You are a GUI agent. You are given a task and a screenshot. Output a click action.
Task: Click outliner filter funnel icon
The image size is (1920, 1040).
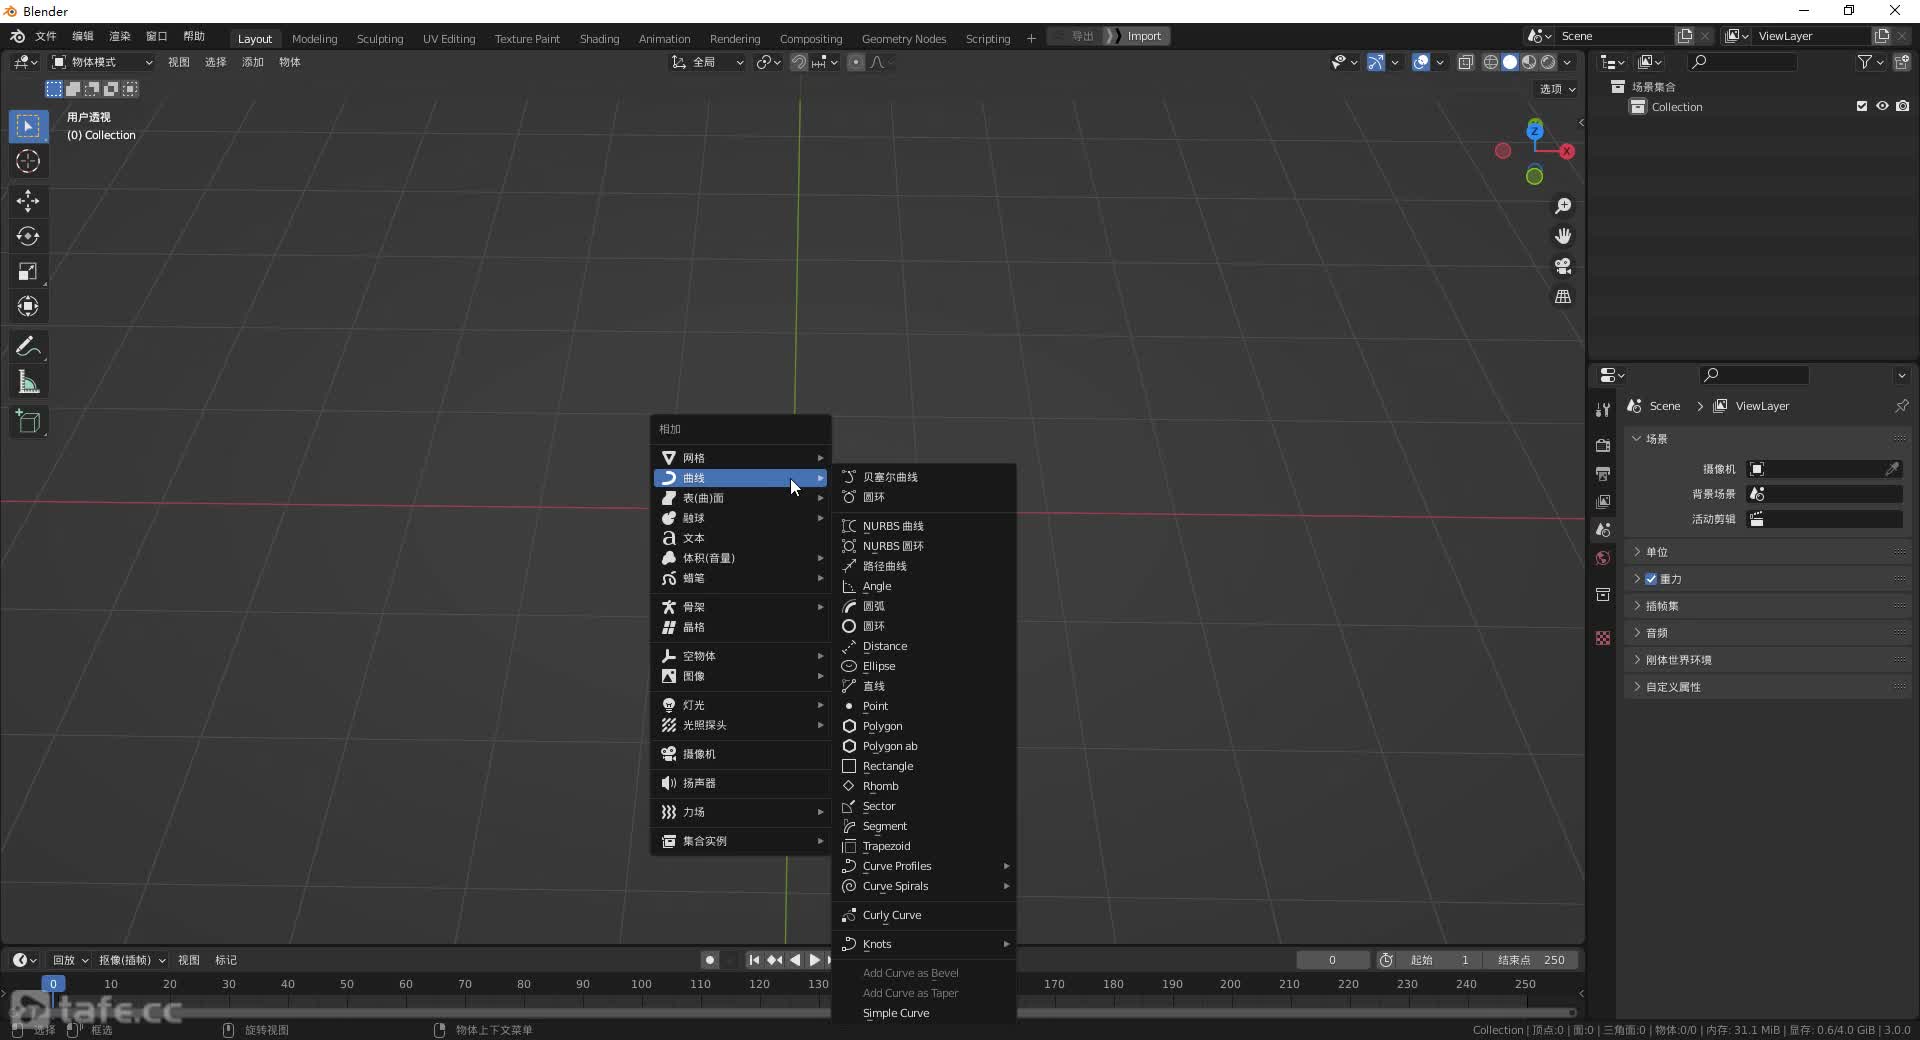tap(1865, 62)
